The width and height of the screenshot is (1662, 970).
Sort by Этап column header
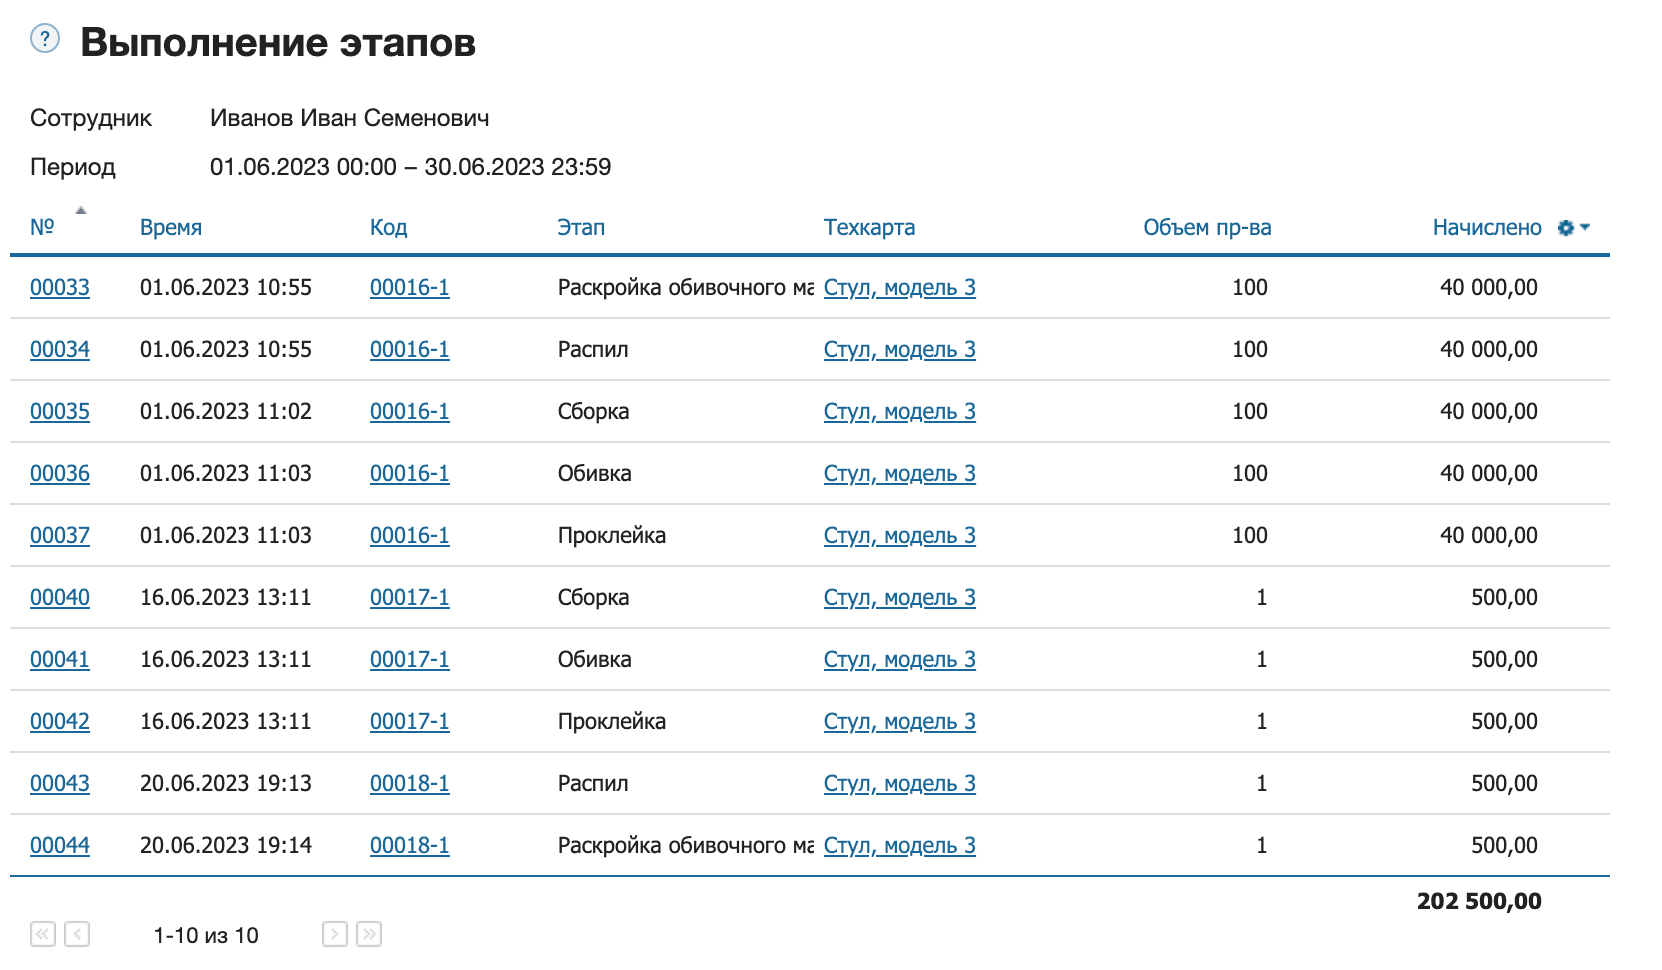tap(581, 227)
